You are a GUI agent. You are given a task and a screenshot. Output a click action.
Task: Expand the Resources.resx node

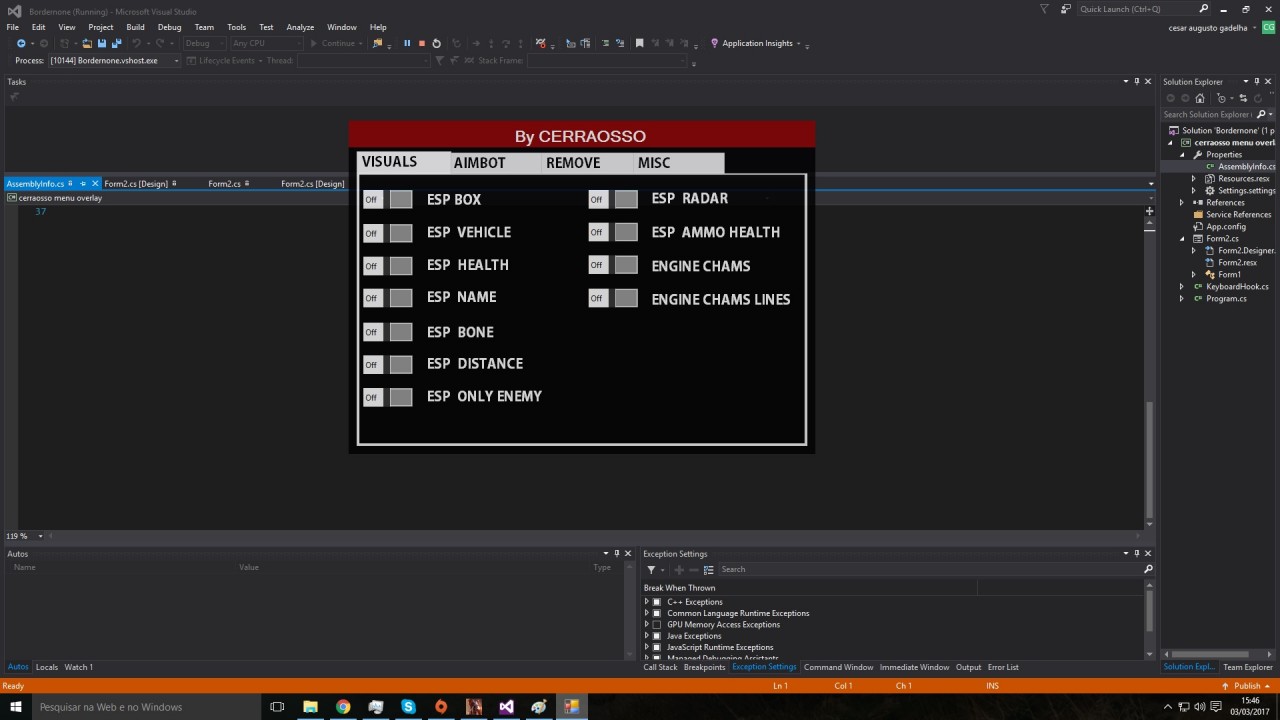point(1194,179)
